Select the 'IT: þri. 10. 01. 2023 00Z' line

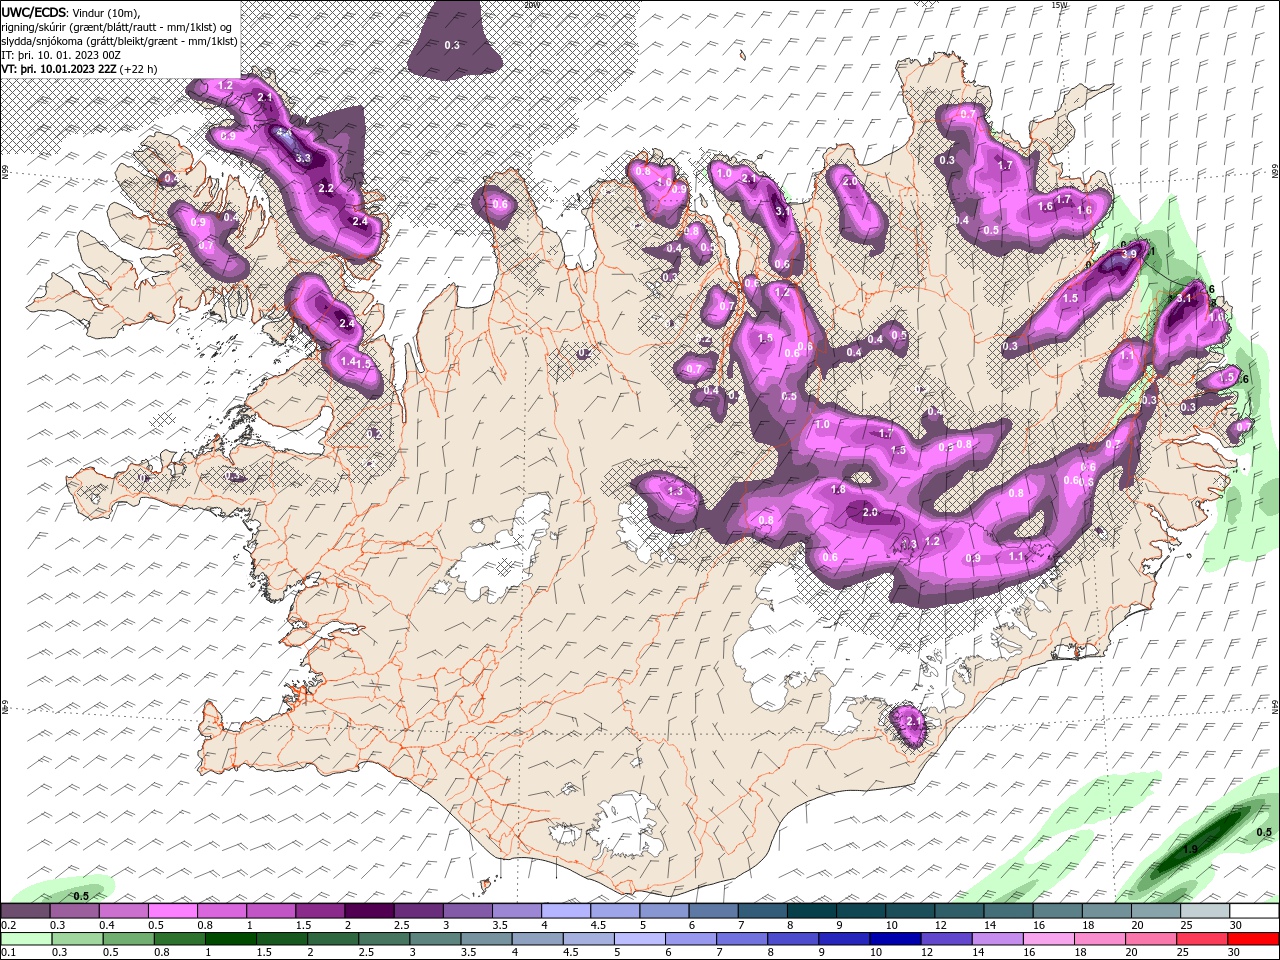pyautogui.click(x=62, y=54)
